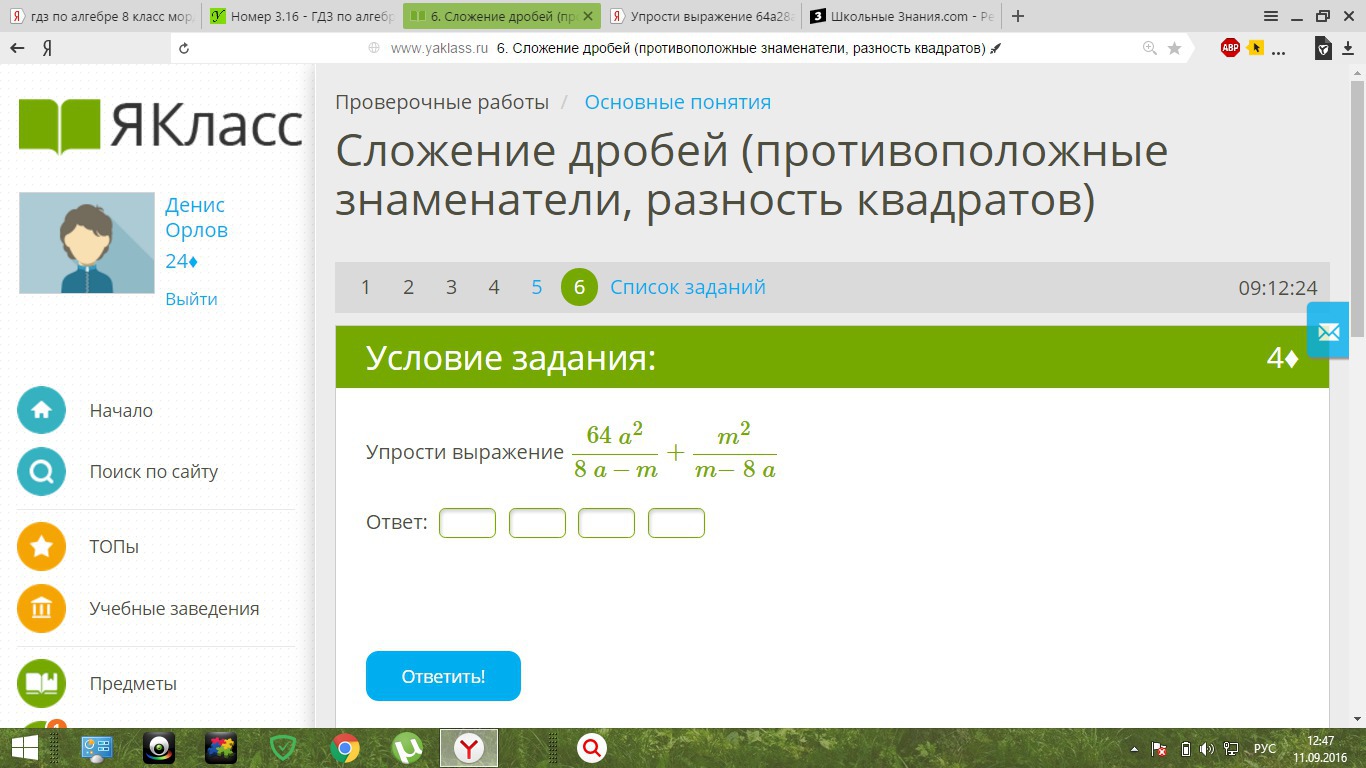Switch to the 'Школьные Знания.com' tab
The height and width of the screenshot is (768, 1366).
(x=902, y=16)
